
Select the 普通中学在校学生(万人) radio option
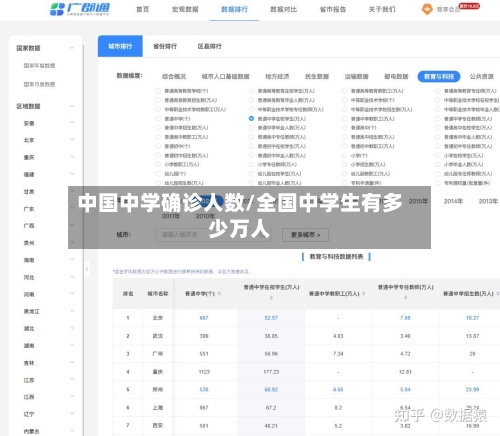pos(251,119)
